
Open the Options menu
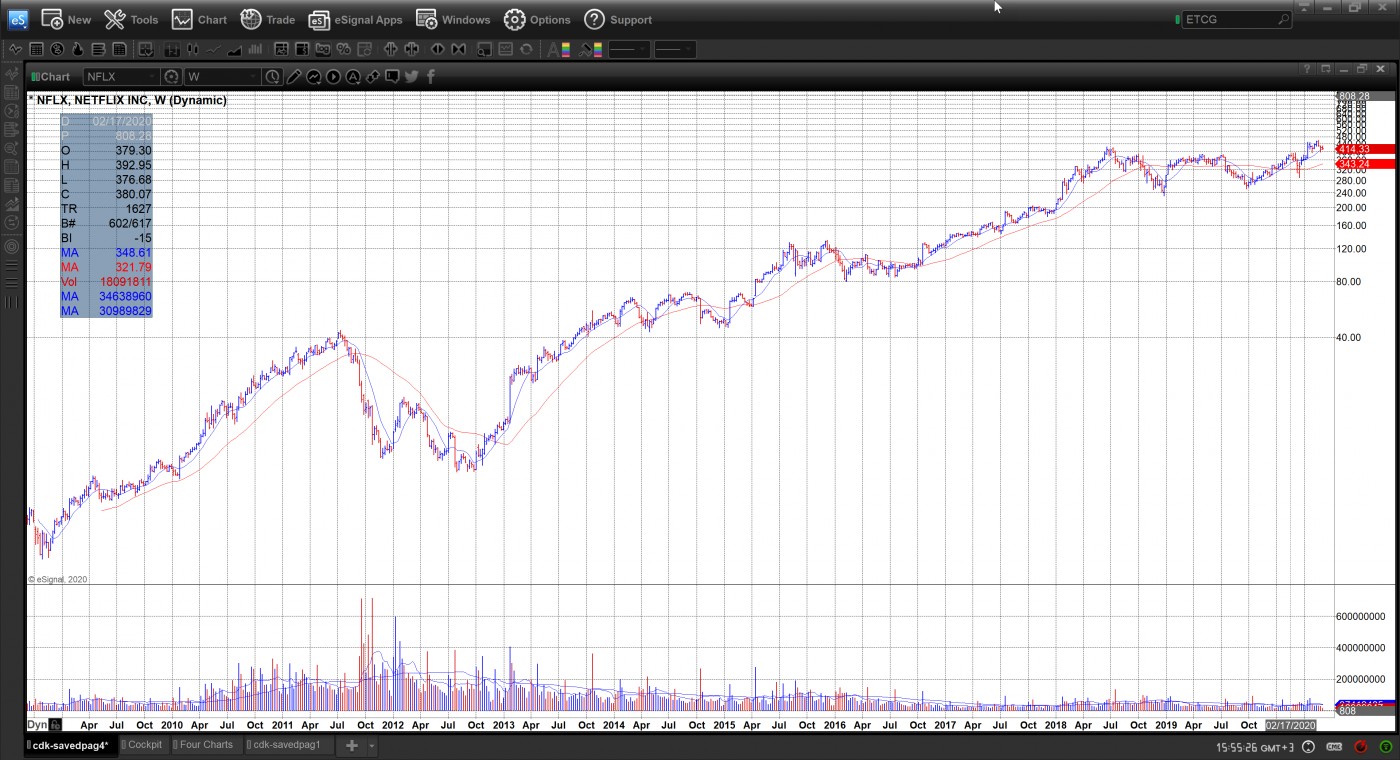click(537, 19)
